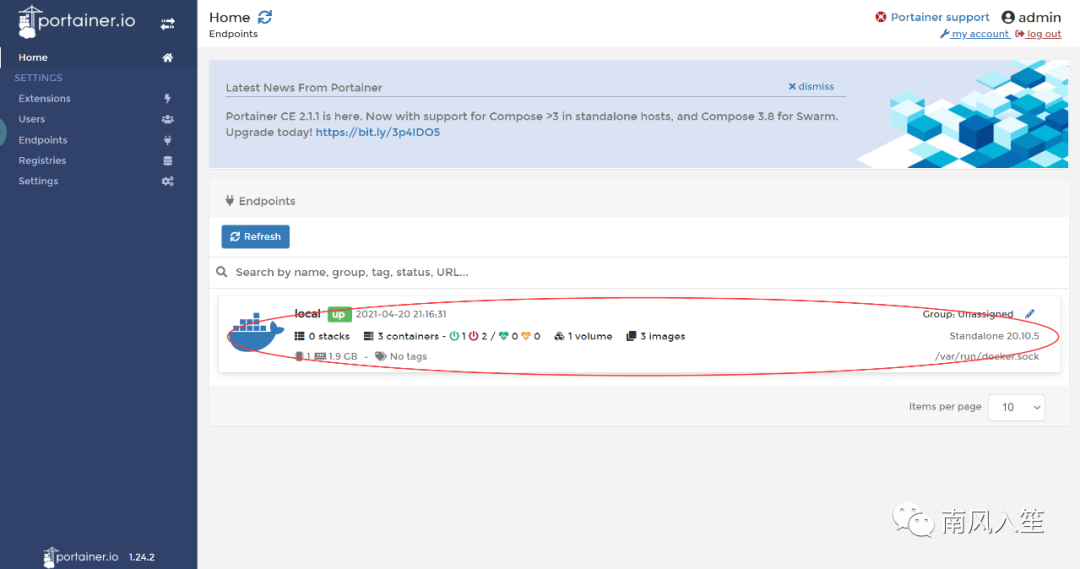Click the volume cubes icon
The image size is (1080, 569).
559,336
